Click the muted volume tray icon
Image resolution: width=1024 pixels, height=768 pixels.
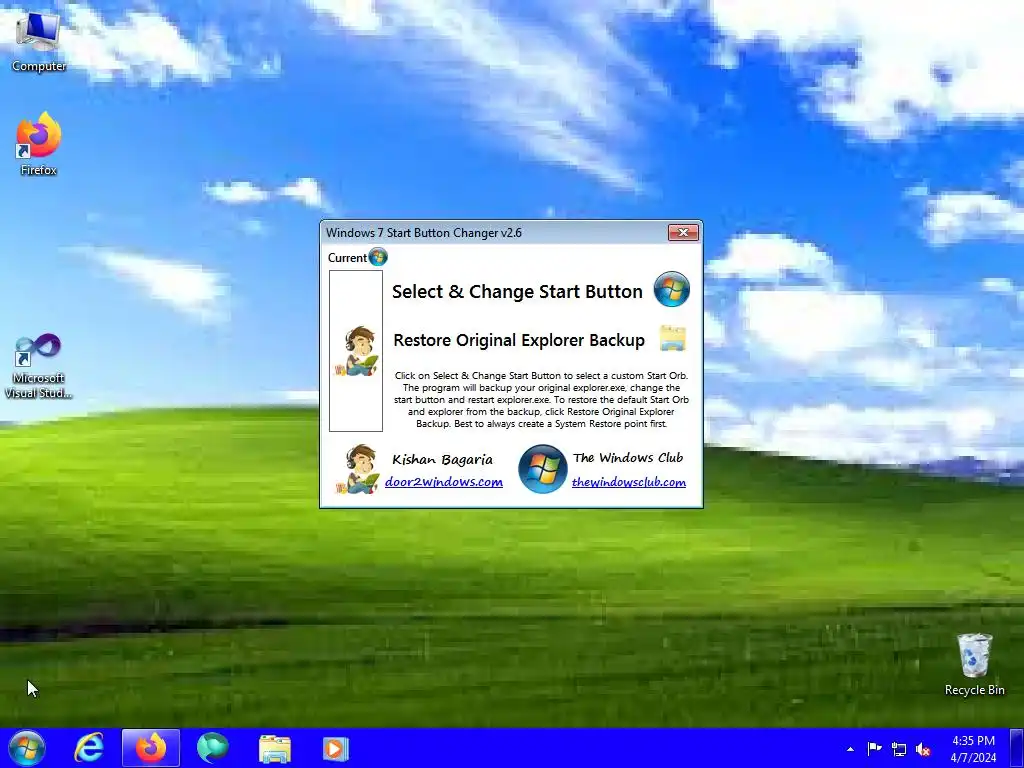(923, 749)
